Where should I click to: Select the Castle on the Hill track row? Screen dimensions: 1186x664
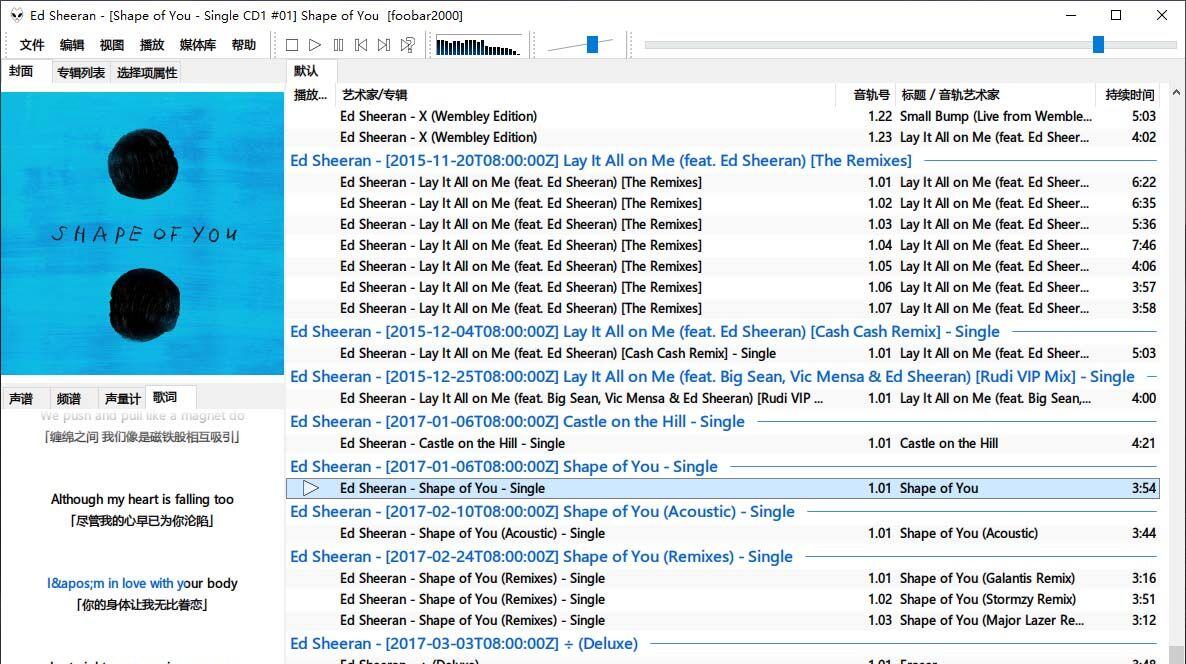[x=722, y=444]
